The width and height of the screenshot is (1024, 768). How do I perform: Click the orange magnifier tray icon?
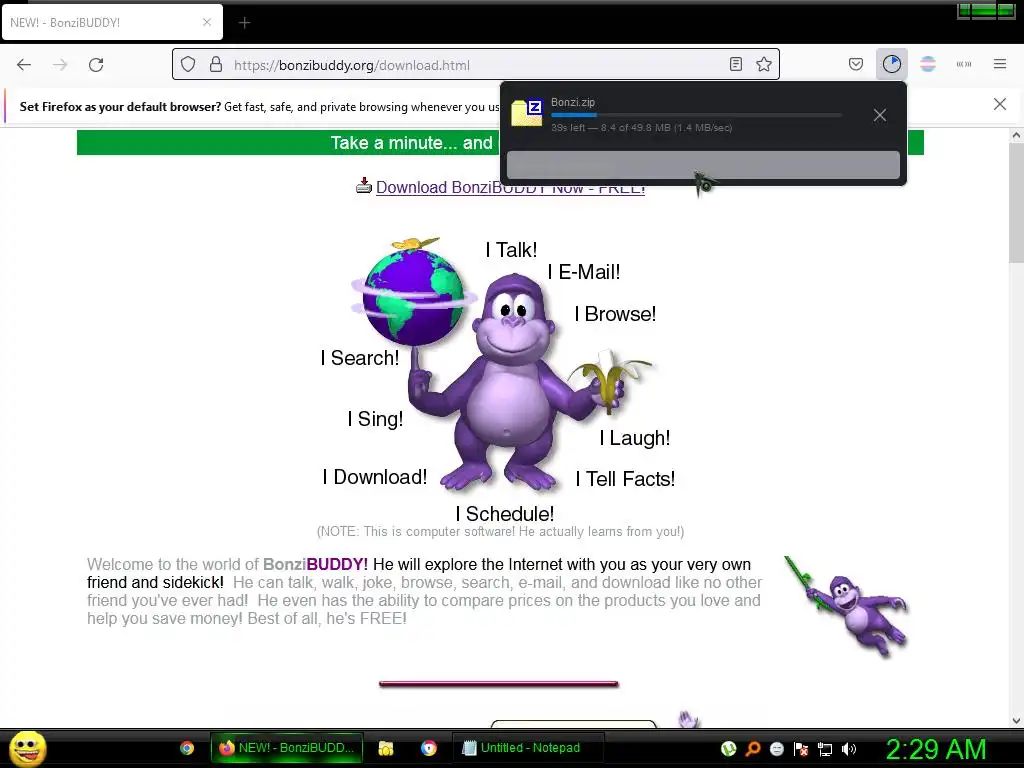752,749
